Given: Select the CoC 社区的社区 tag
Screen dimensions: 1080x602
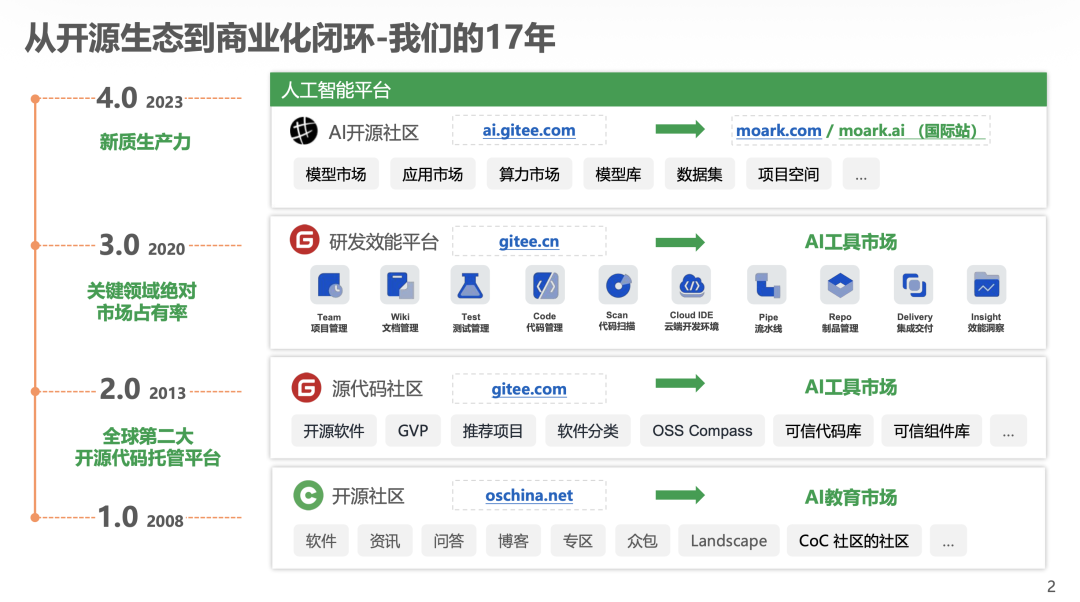Looking at the screenshot, I should tap(854, 541).
